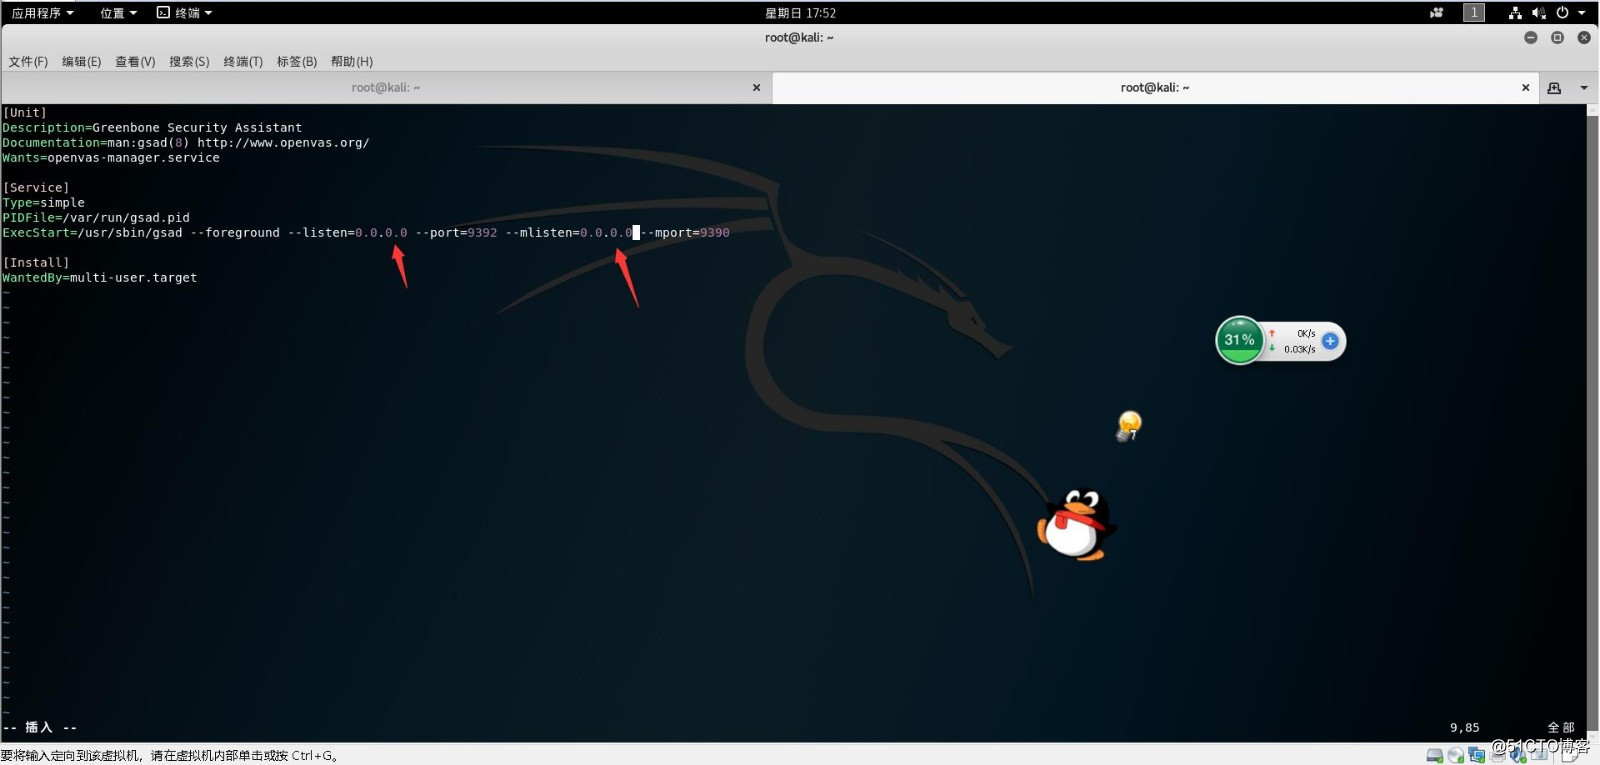Open the 编辑(E) menu
Image resolution: width=1600 pixels, height=765 pixels.
pos(81,62)
